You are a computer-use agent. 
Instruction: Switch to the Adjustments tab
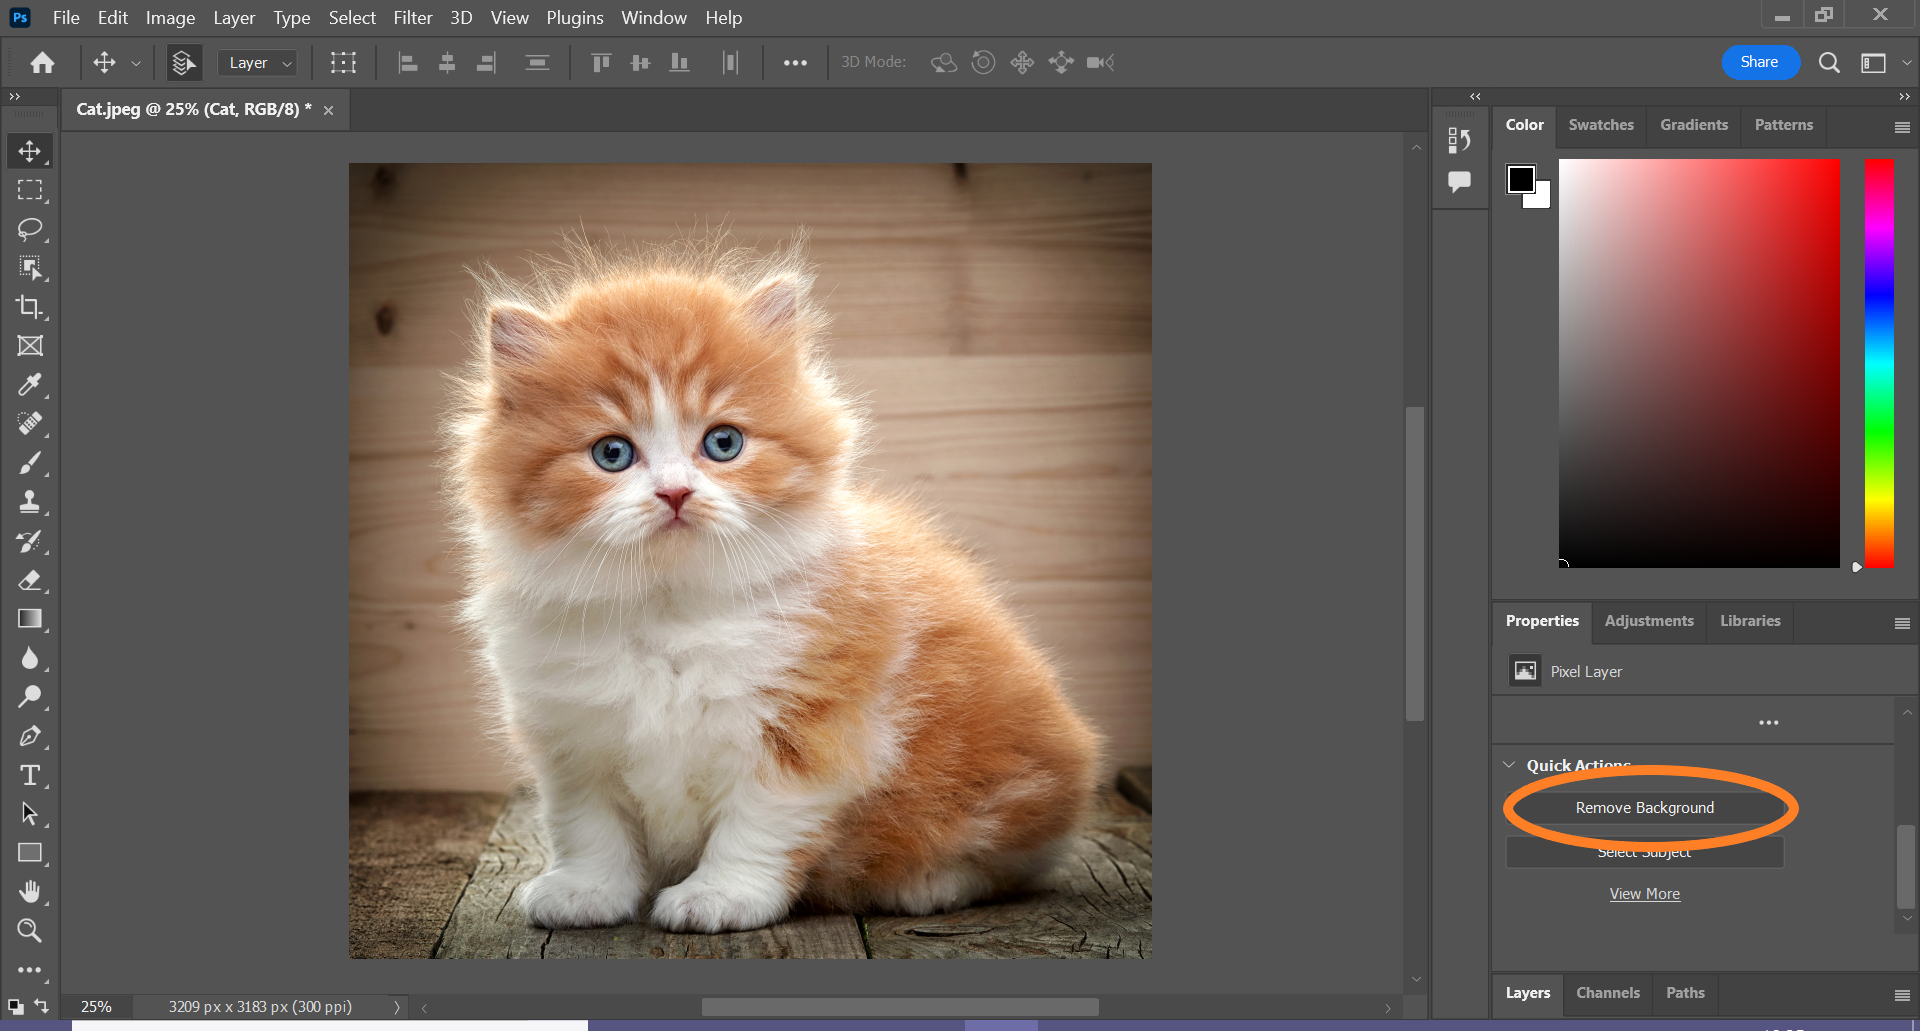pos(1649,621)
